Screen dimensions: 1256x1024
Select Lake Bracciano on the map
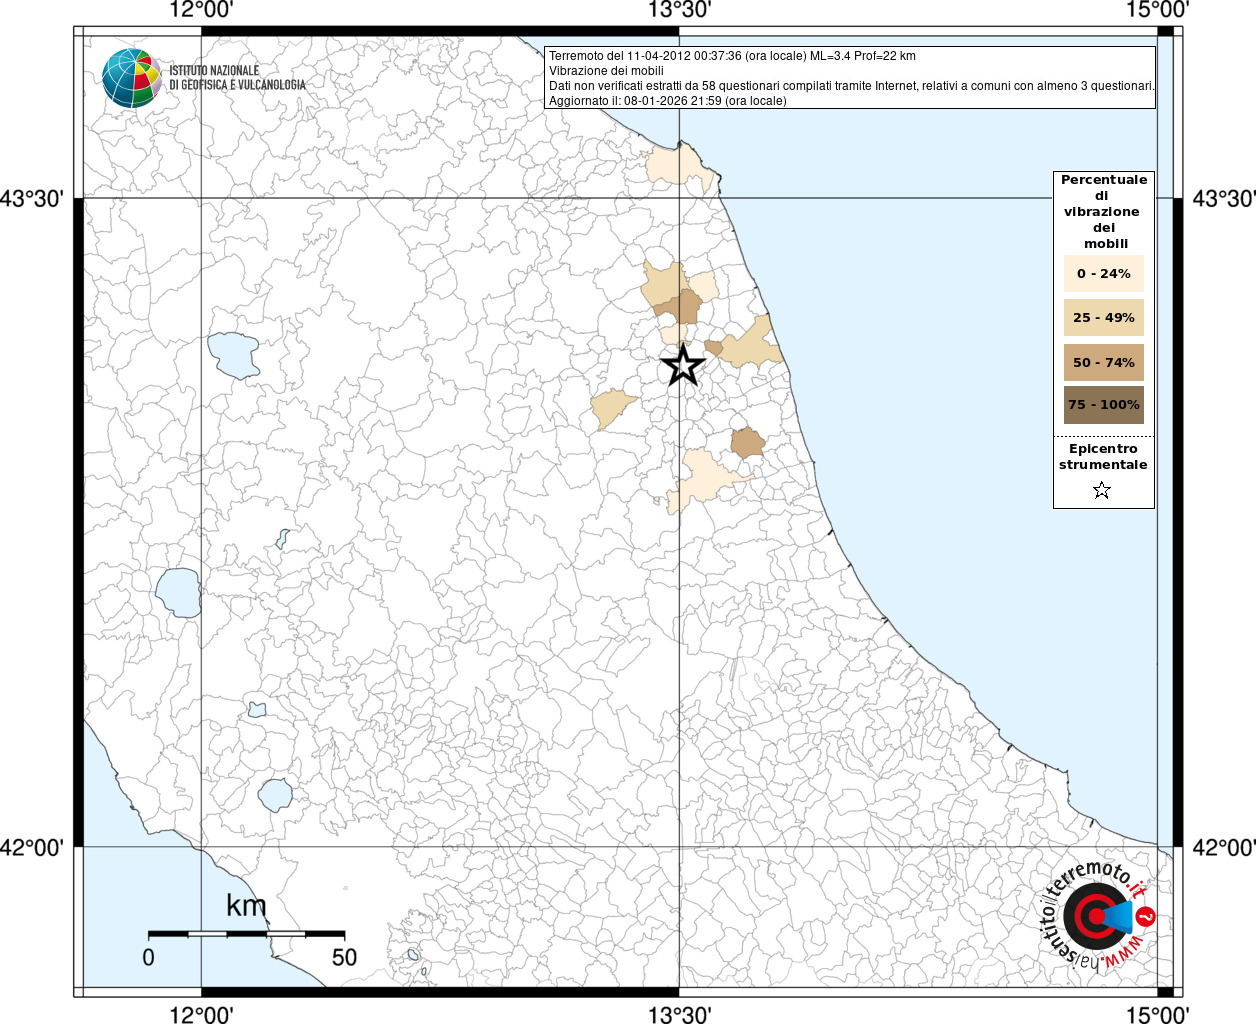tap(274, 795)
